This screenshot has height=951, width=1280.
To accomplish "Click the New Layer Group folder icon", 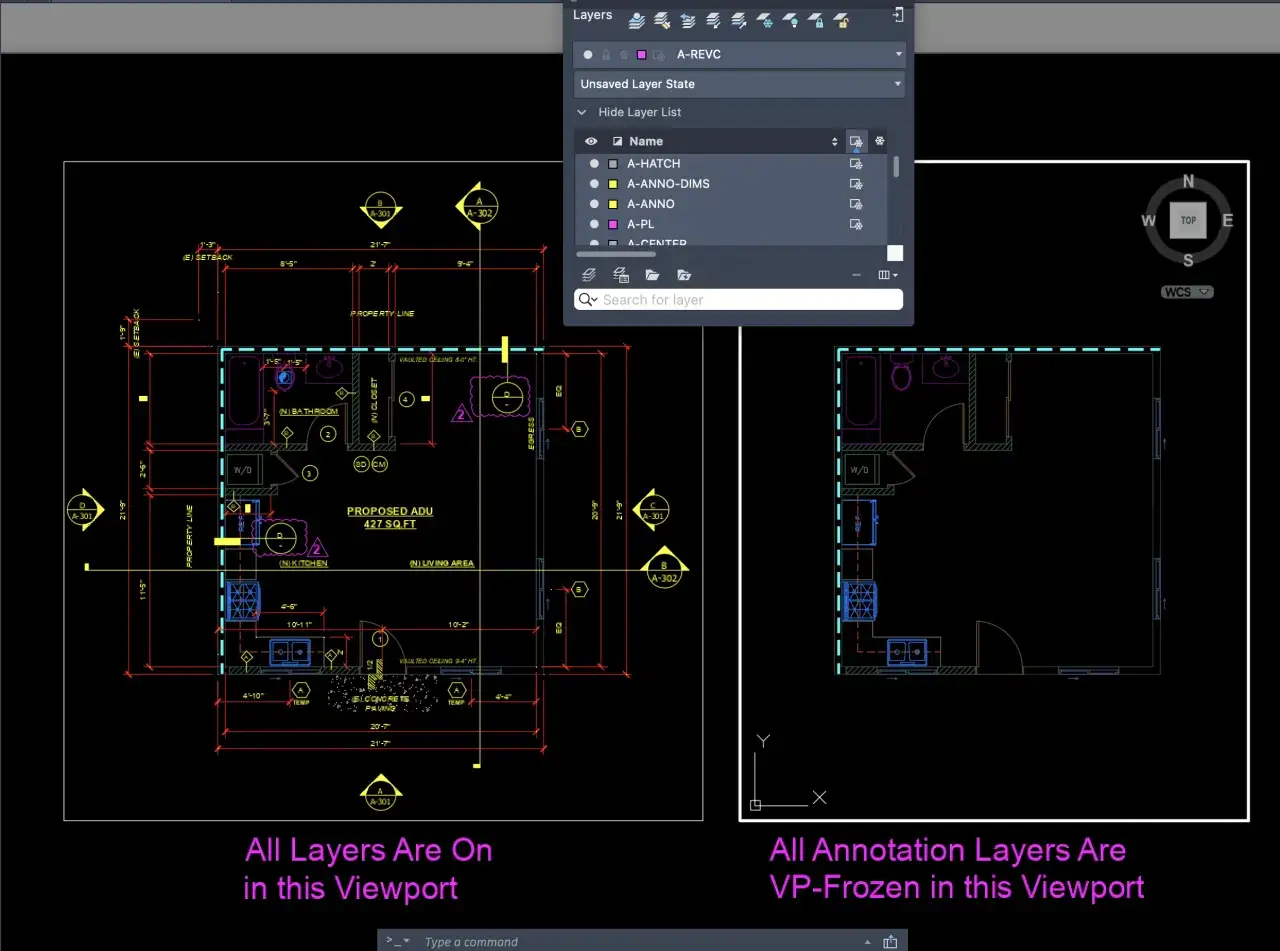I will pos(652,275).
